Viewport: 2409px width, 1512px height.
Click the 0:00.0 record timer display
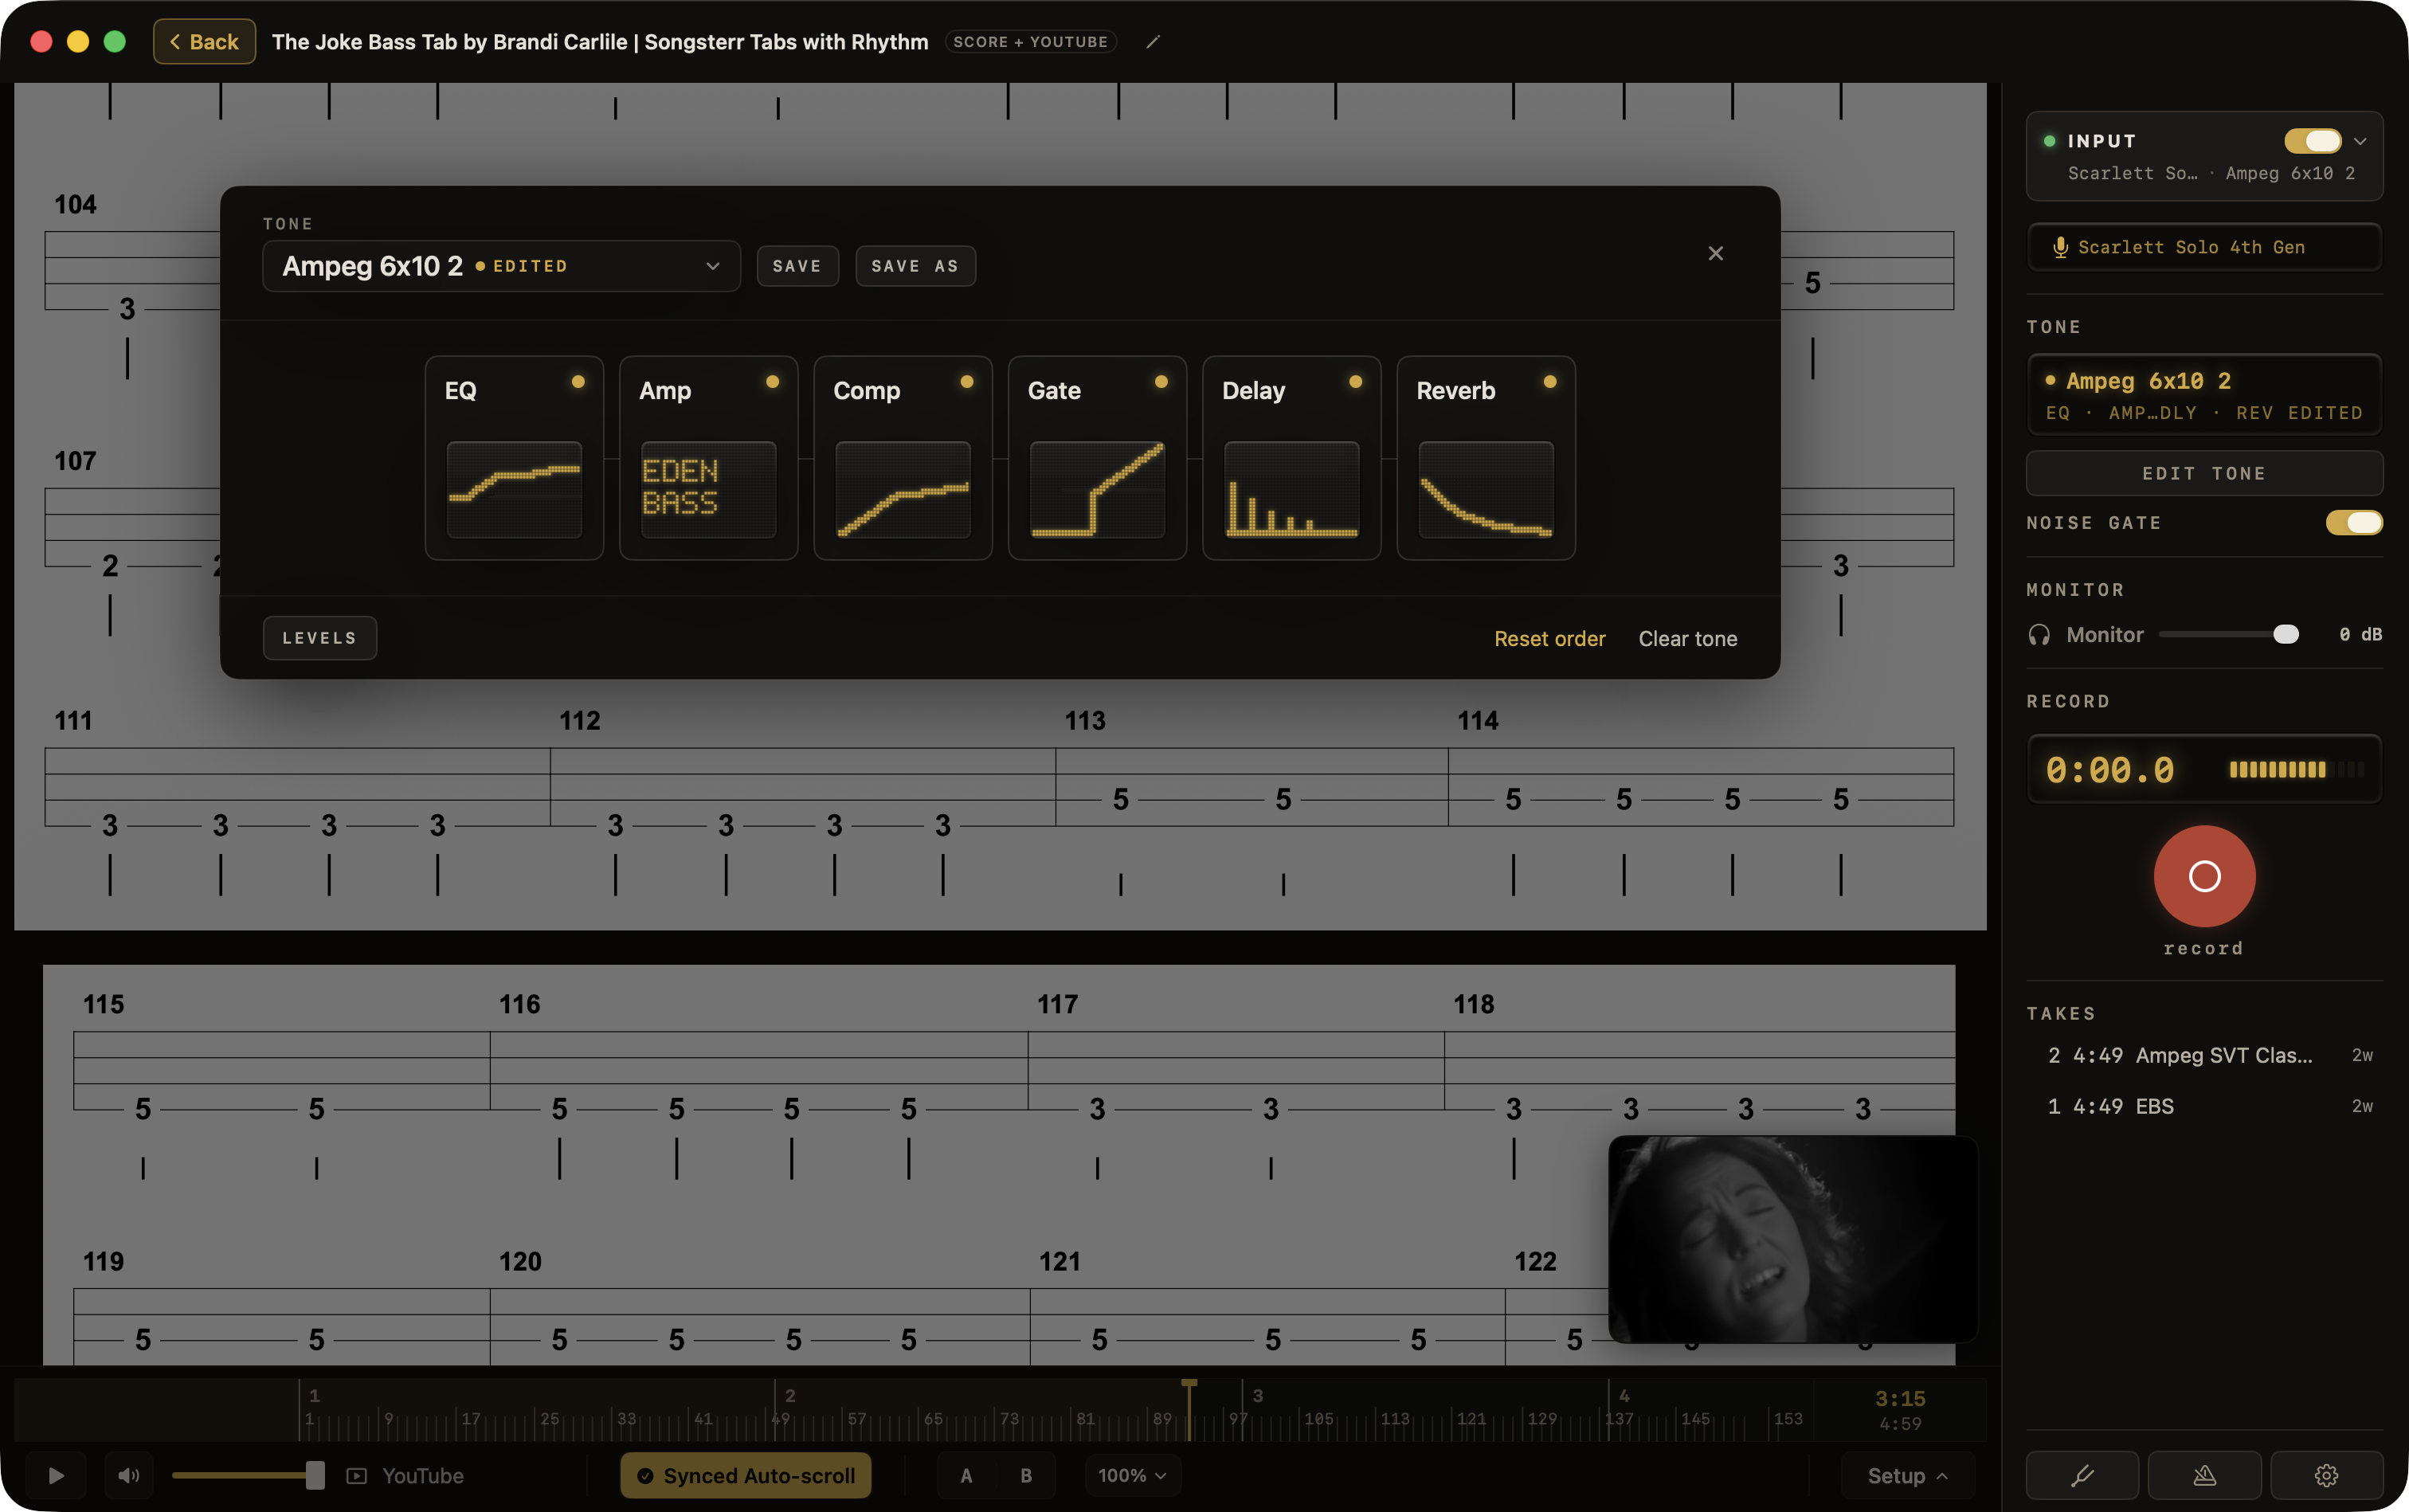click(x=2110, y=770)
